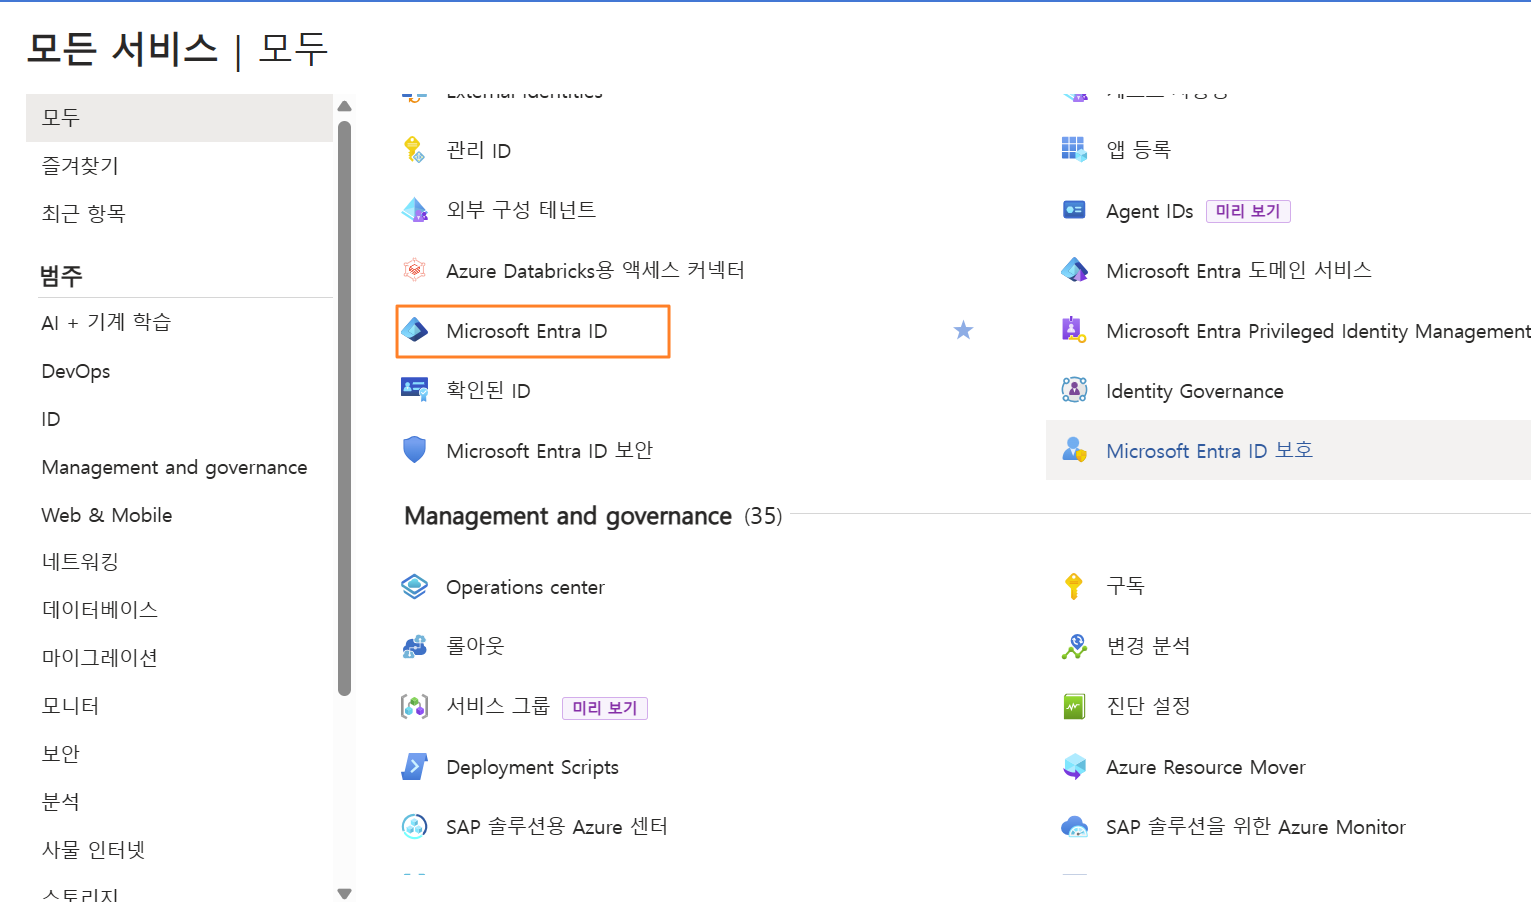This screenshot has width=1531, height=902.
Task: Click the Azure Databricks 액세스 커넥터 icon
Action: 414,270
